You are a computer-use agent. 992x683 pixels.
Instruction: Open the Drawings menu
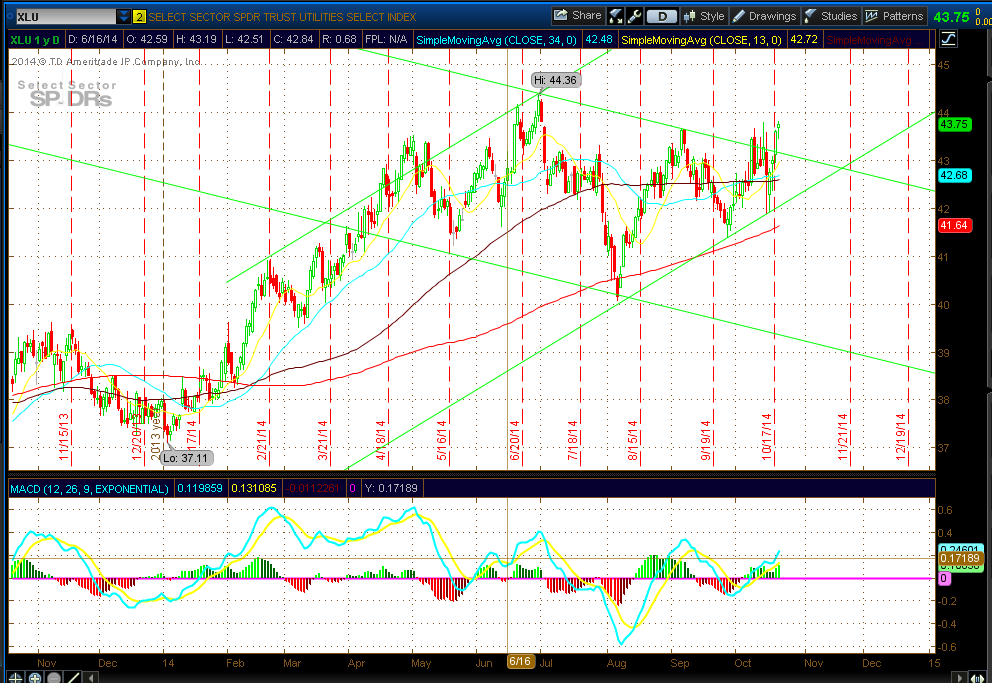coord(764,16)
